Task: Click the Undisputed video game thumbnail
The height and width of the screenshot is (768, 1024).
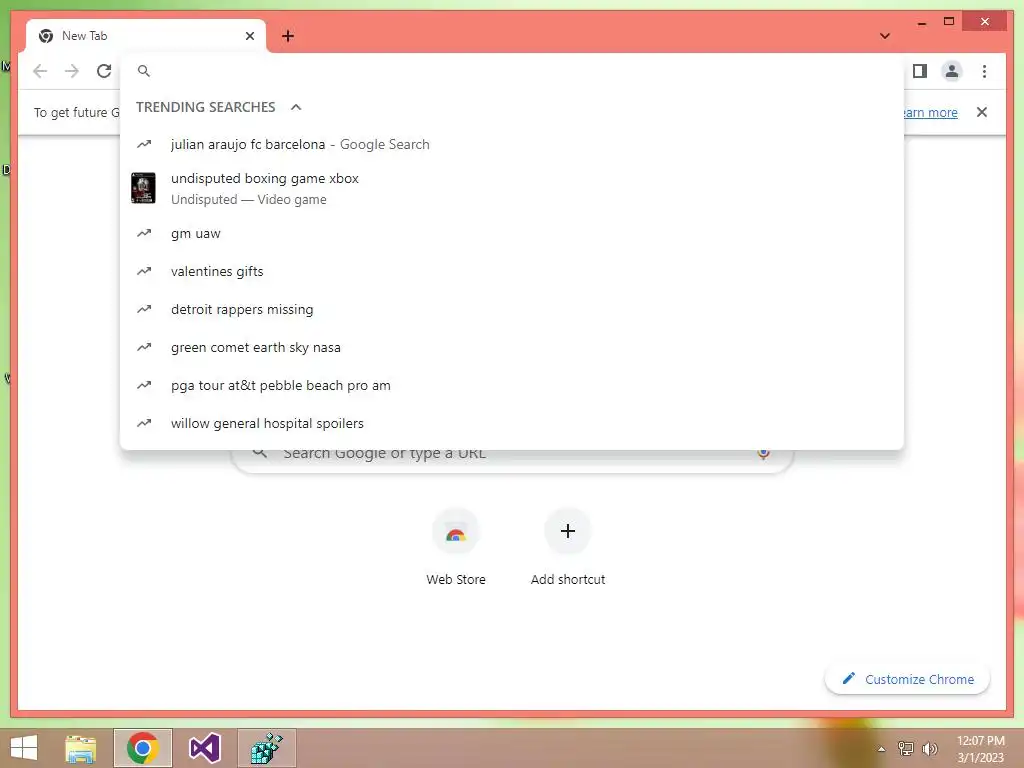Action: 143,188
